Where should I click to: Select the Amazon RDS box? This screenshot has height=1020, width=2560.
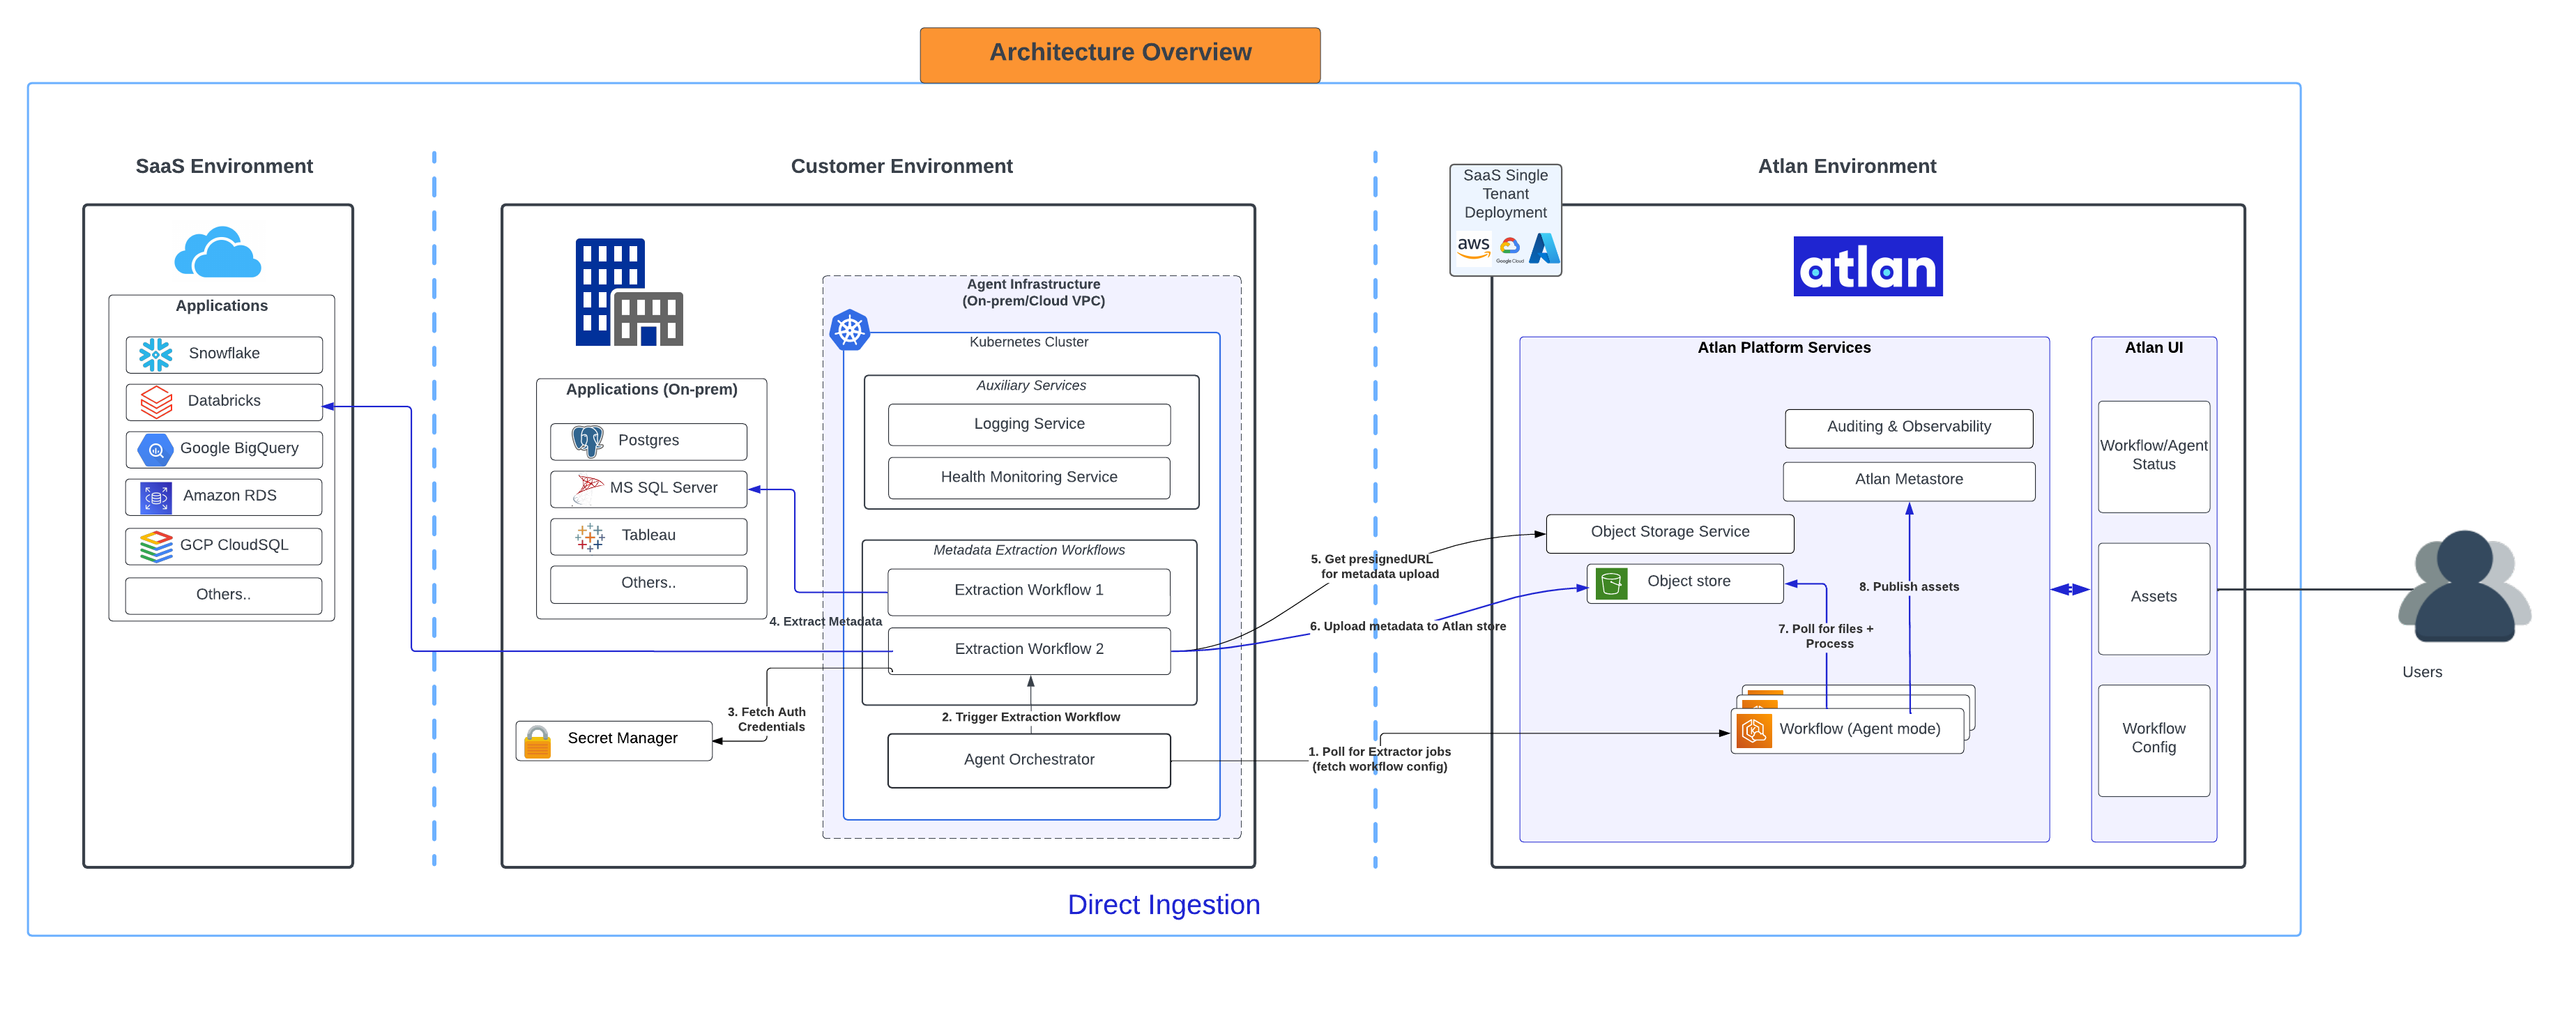point(223,496)
